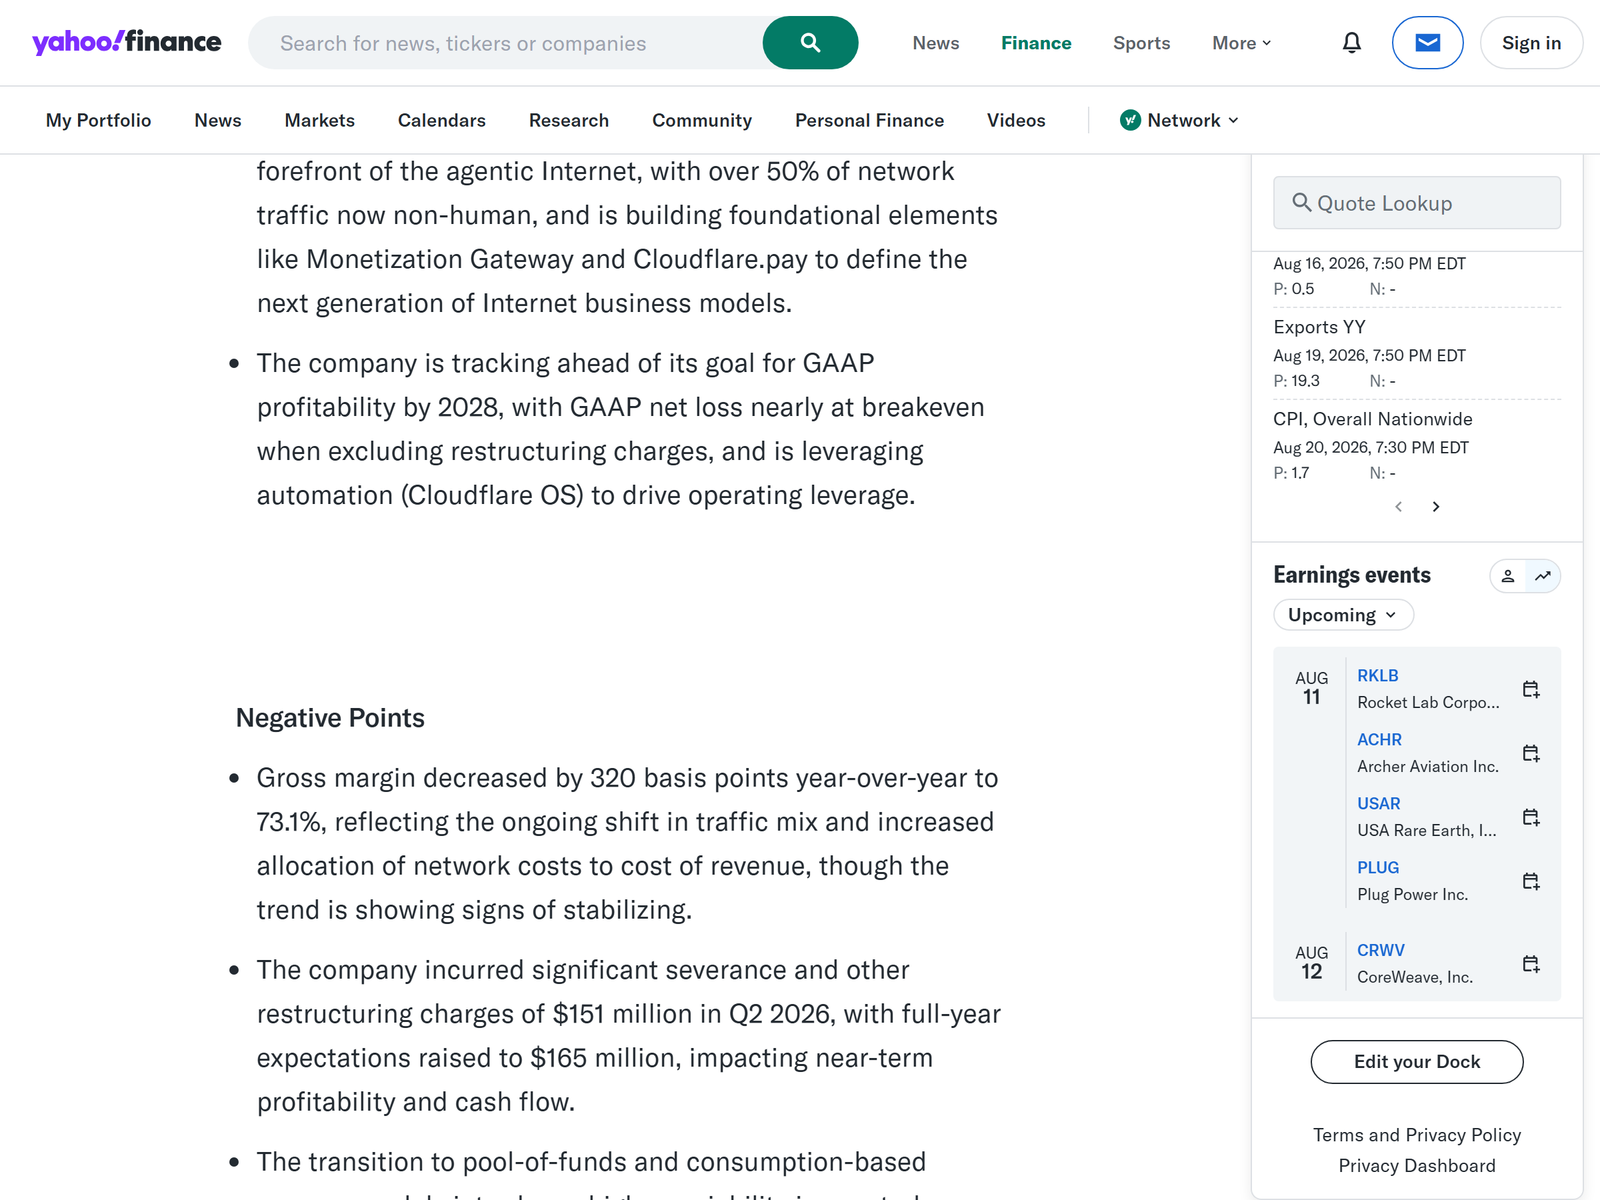This screenshot has width=1600, height=1200.
Task: Add PLUG earnings to calendar
Action: pos(1531,881)
